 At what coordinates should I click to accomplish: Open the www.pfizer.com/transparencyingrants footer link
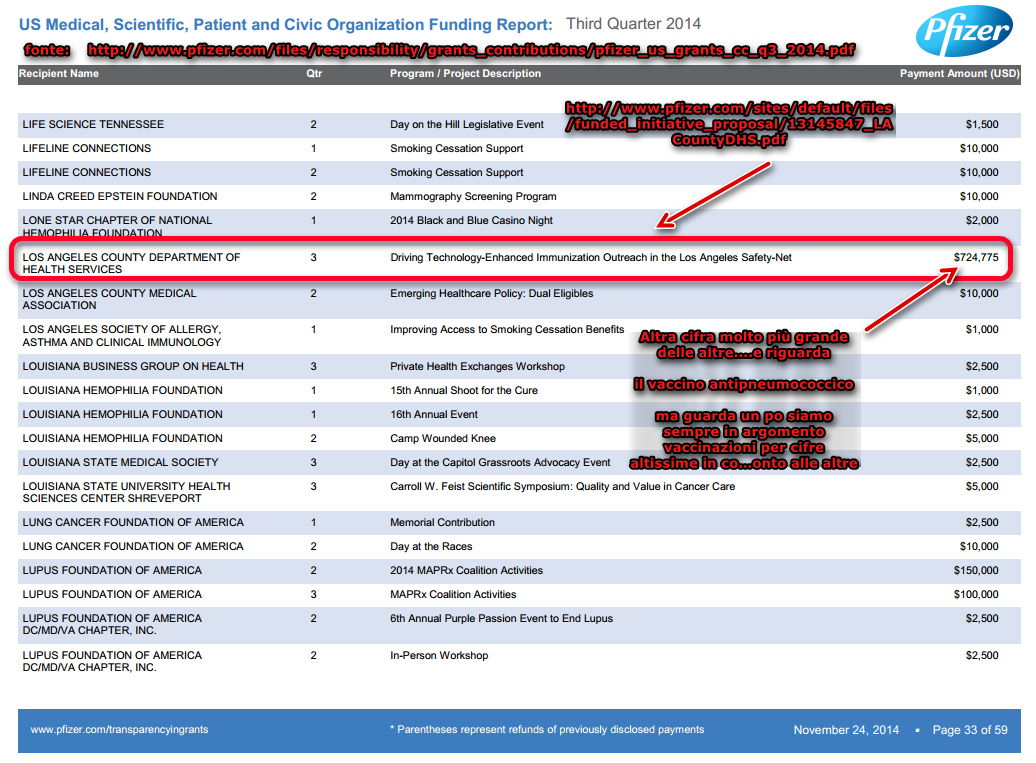[119, 729]
